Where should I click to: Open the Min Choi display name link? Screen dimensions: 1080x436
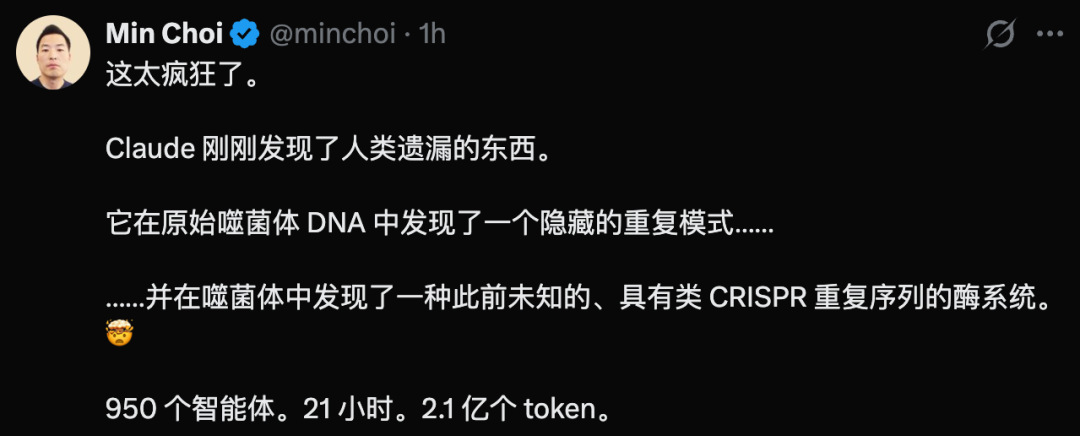165,34
